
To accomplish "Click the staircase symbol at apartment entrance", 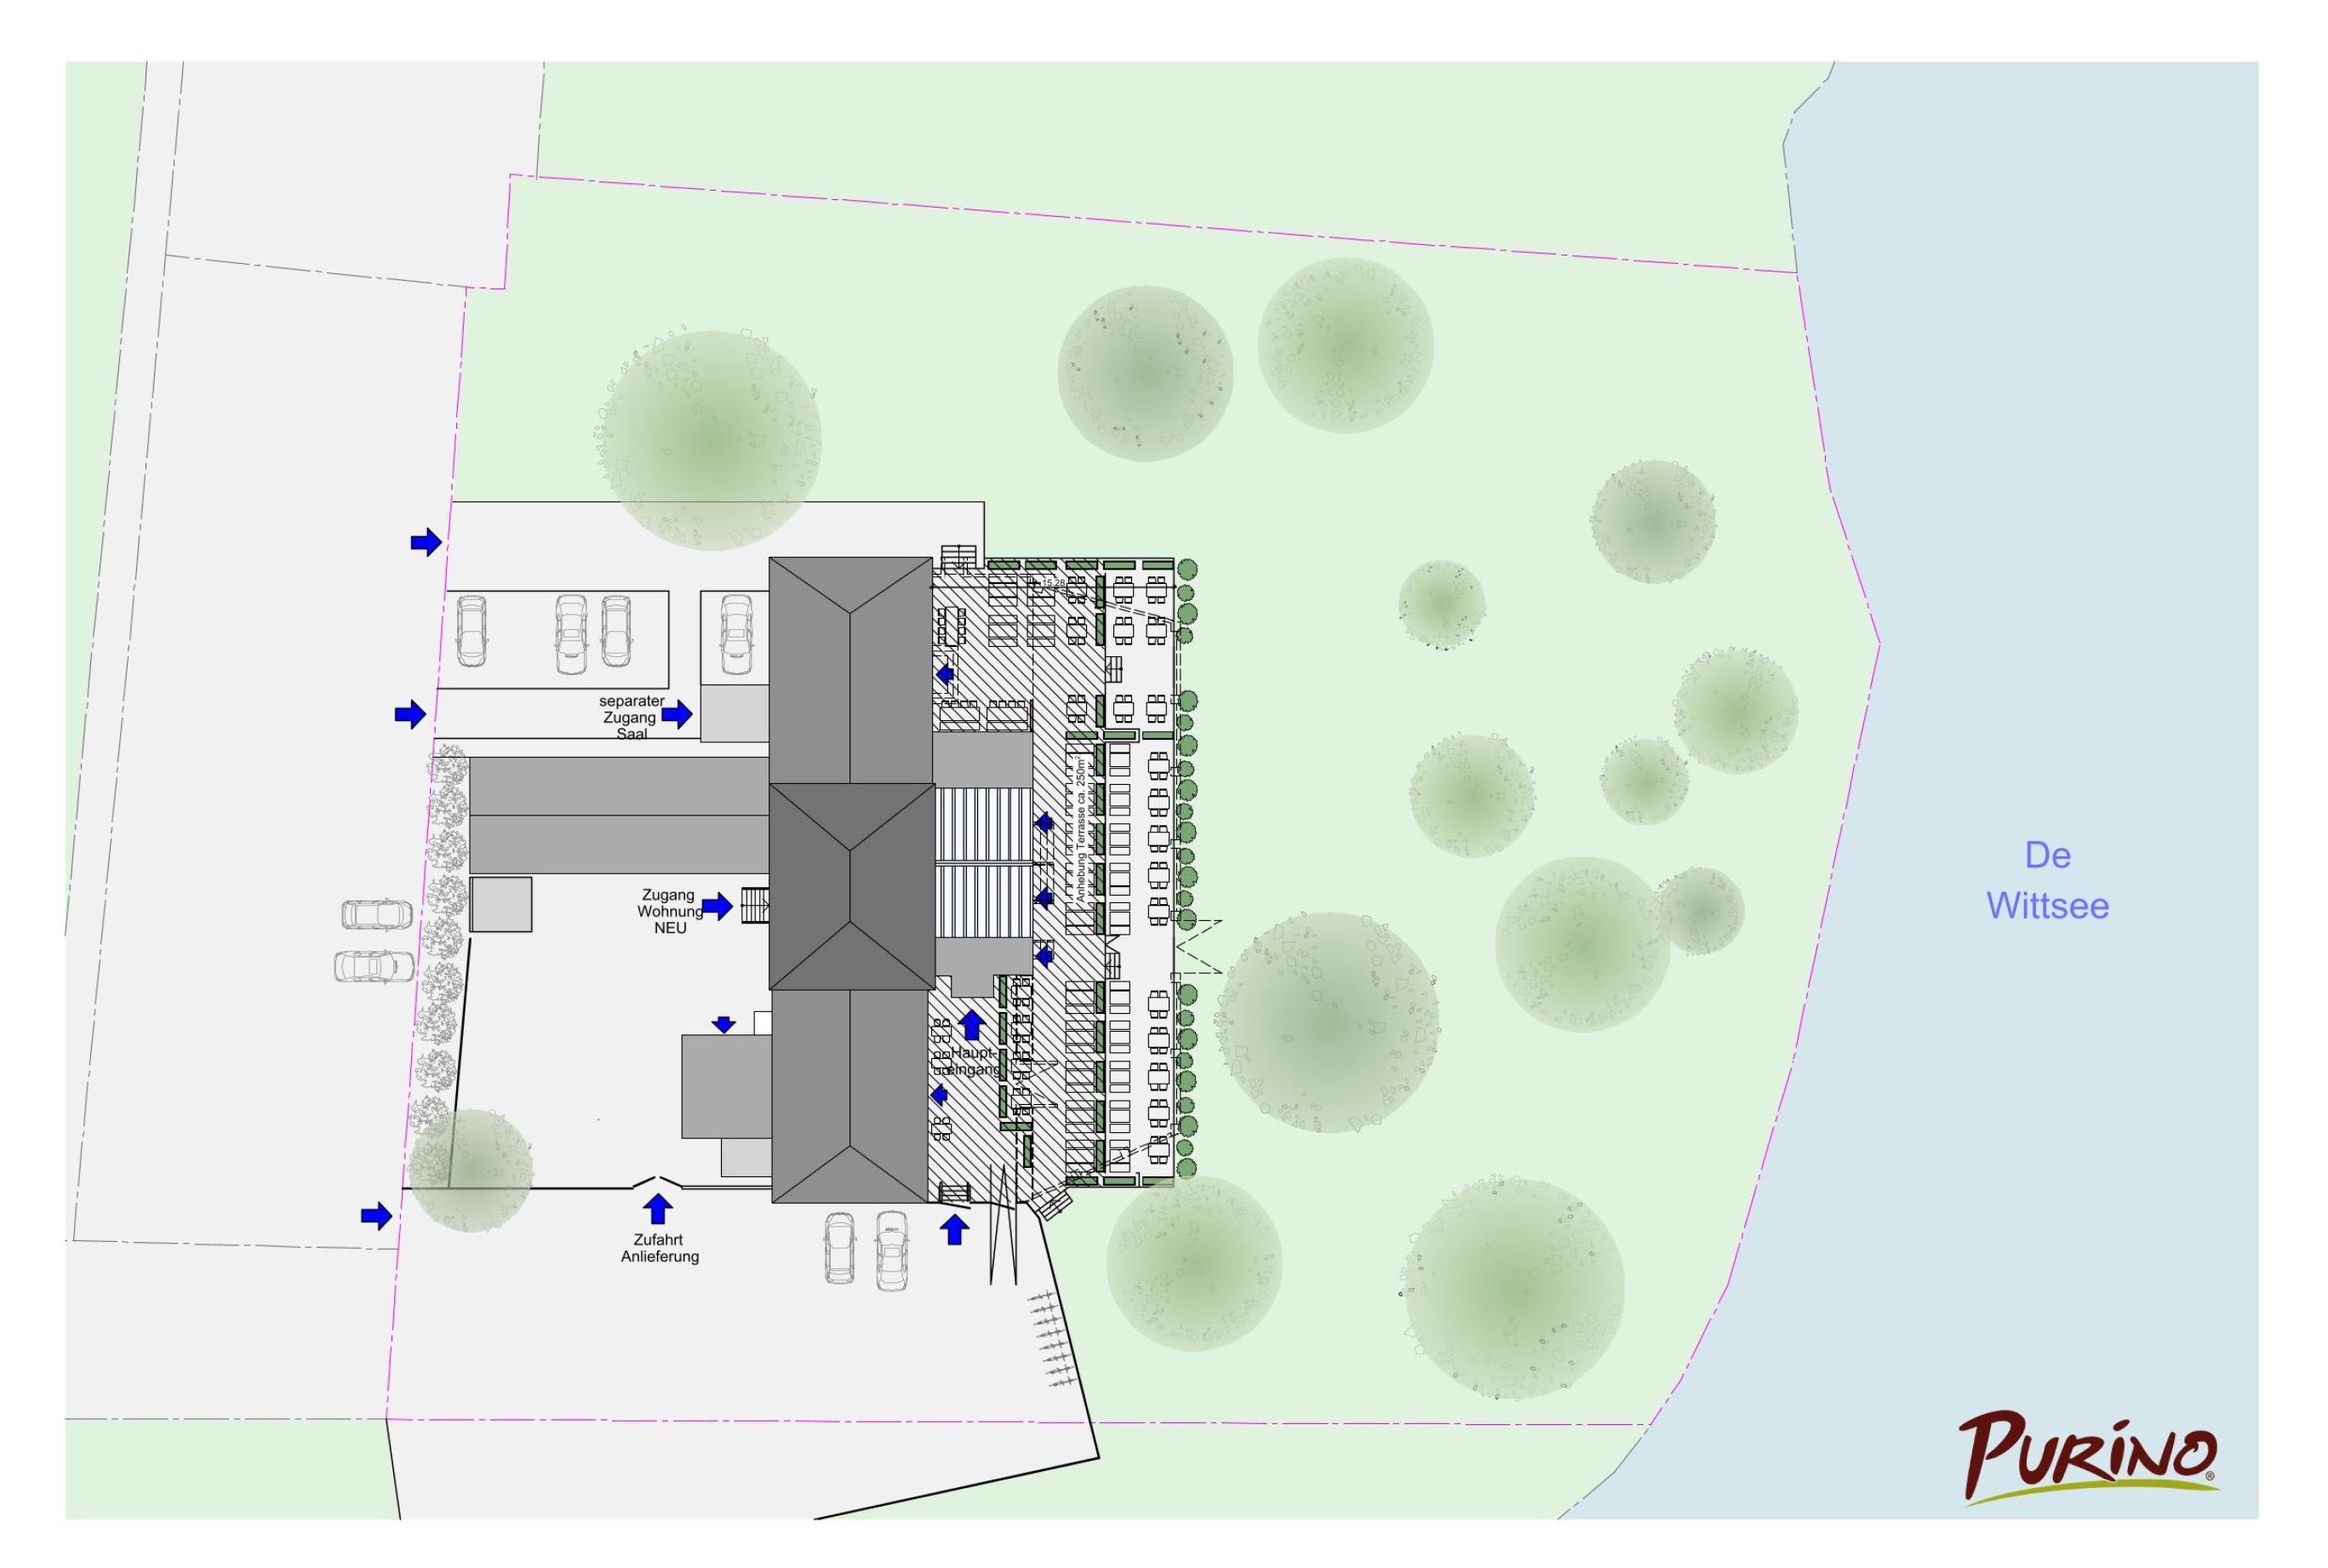I will pyautogui.click(x=755, y=906).
